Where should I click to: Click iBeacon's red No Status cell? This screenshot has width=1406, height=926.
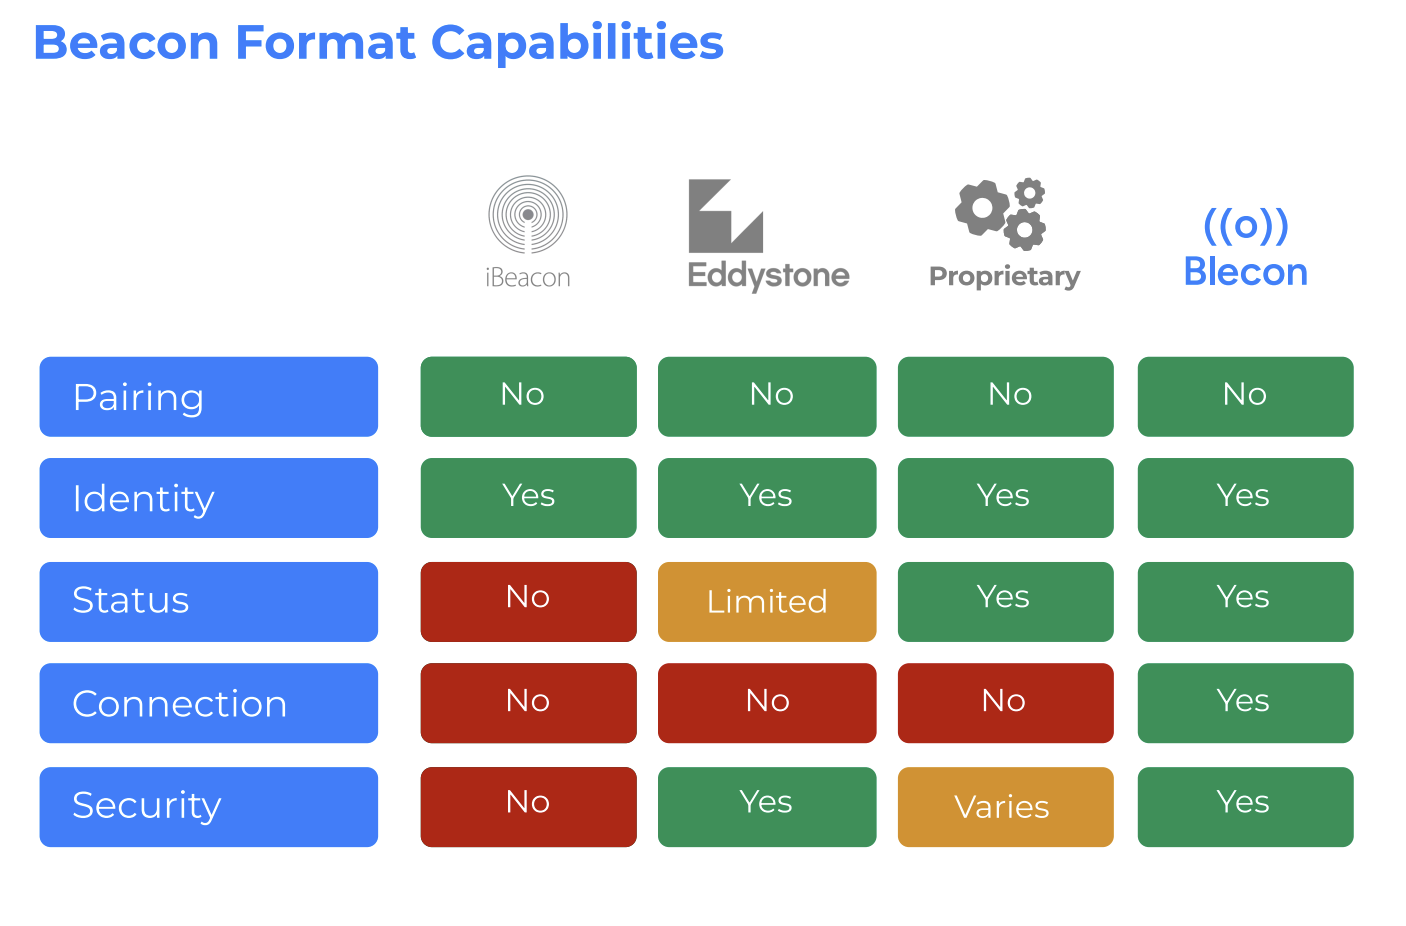click(528, 601)
